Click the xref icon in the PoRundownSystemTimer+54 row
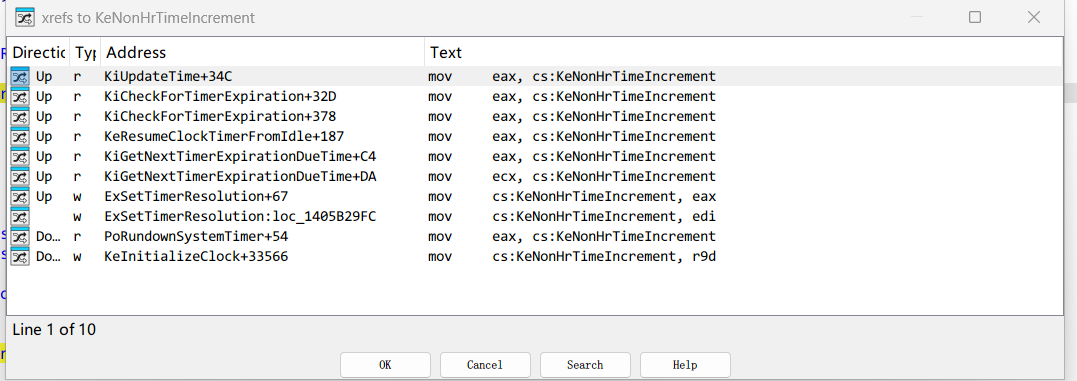Image resolution: width=1077 pixels, height=381 pixels. click(20, 237)
